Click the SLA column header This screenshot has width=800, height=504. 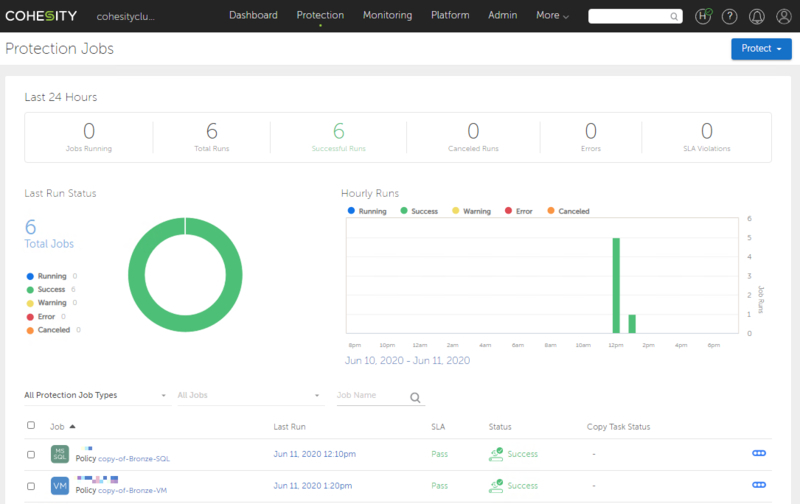[438, 427]
